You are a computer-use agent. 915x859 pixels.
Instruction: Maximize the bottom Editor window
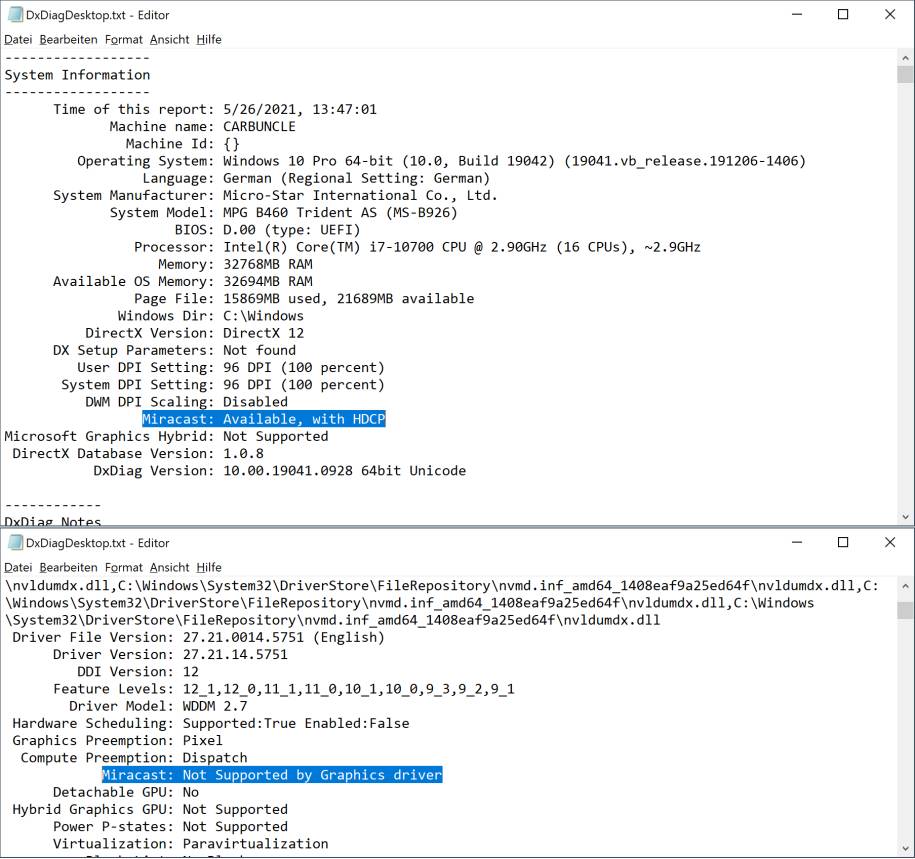click(843, 543)
